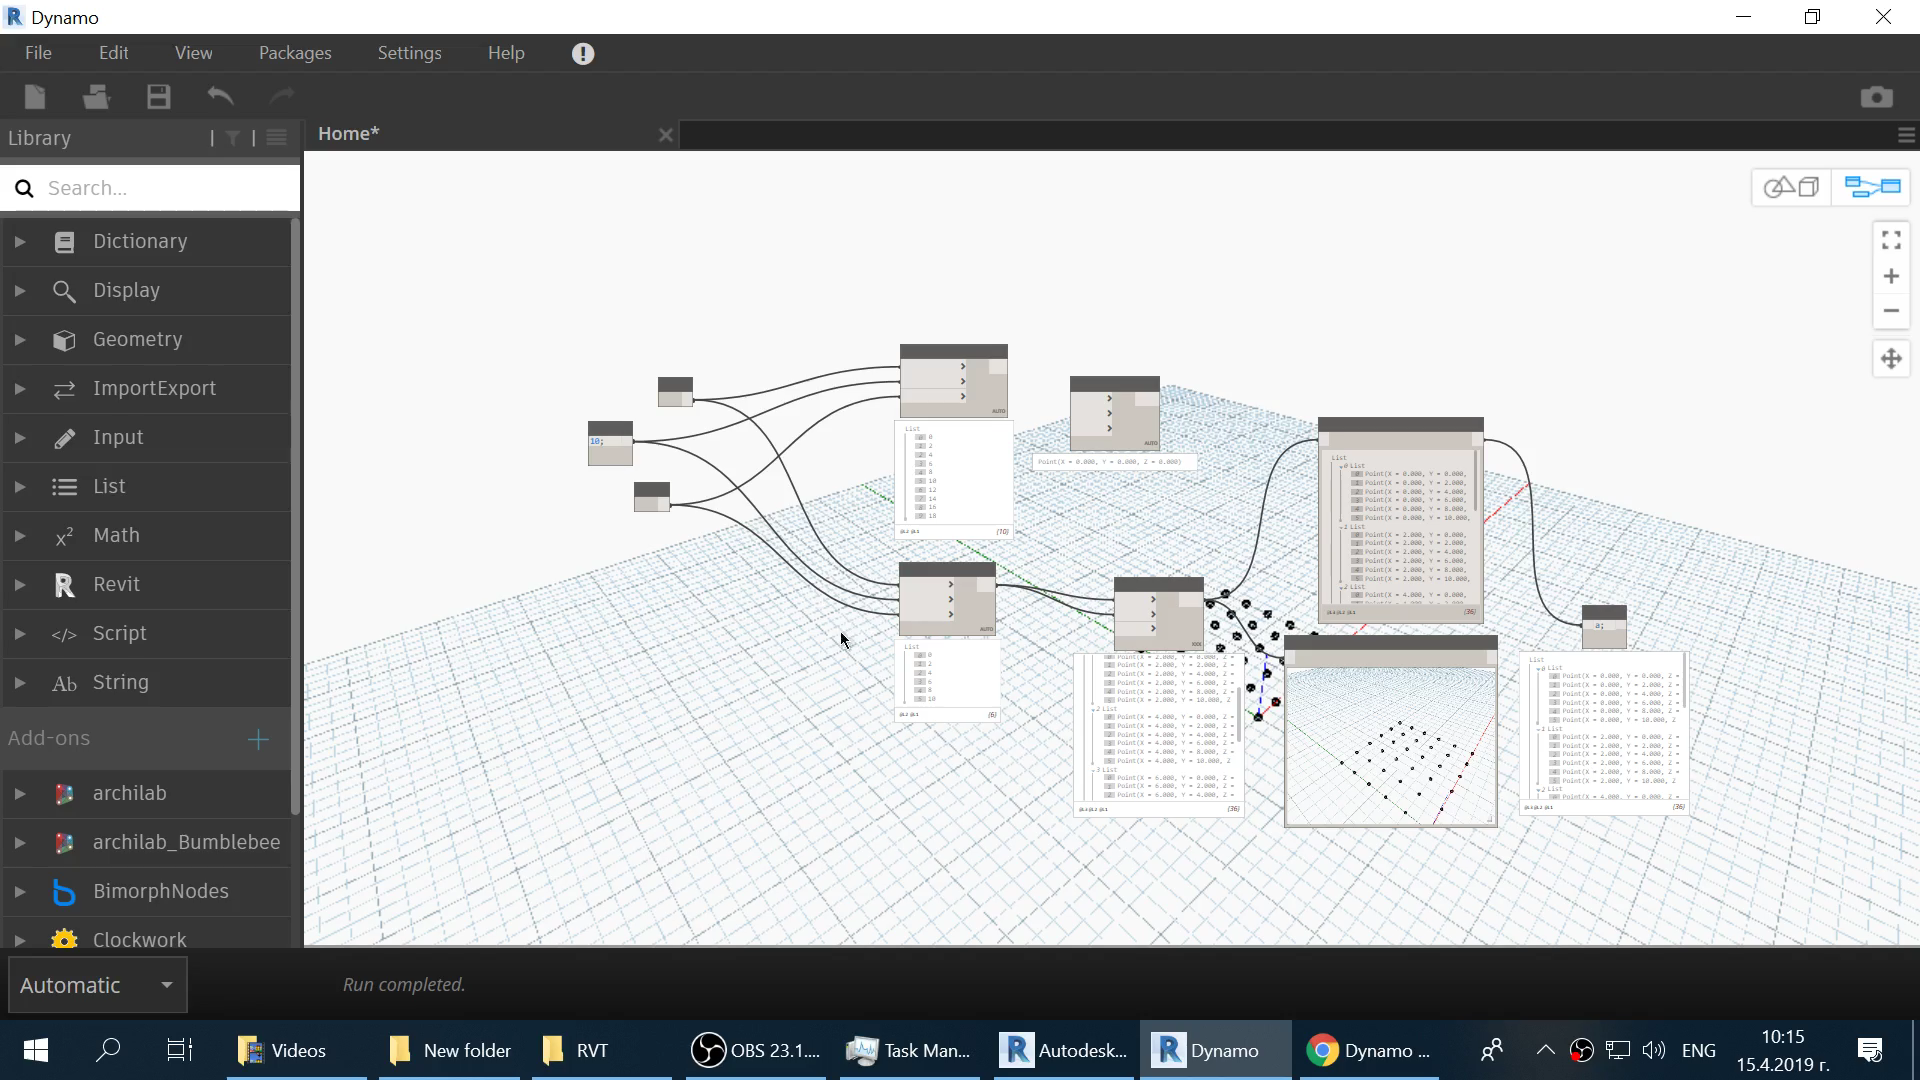Viewport: 1920px width, 1080px height.
Task: Click the Zoom to fit icon
Action: pos(1891,240)
